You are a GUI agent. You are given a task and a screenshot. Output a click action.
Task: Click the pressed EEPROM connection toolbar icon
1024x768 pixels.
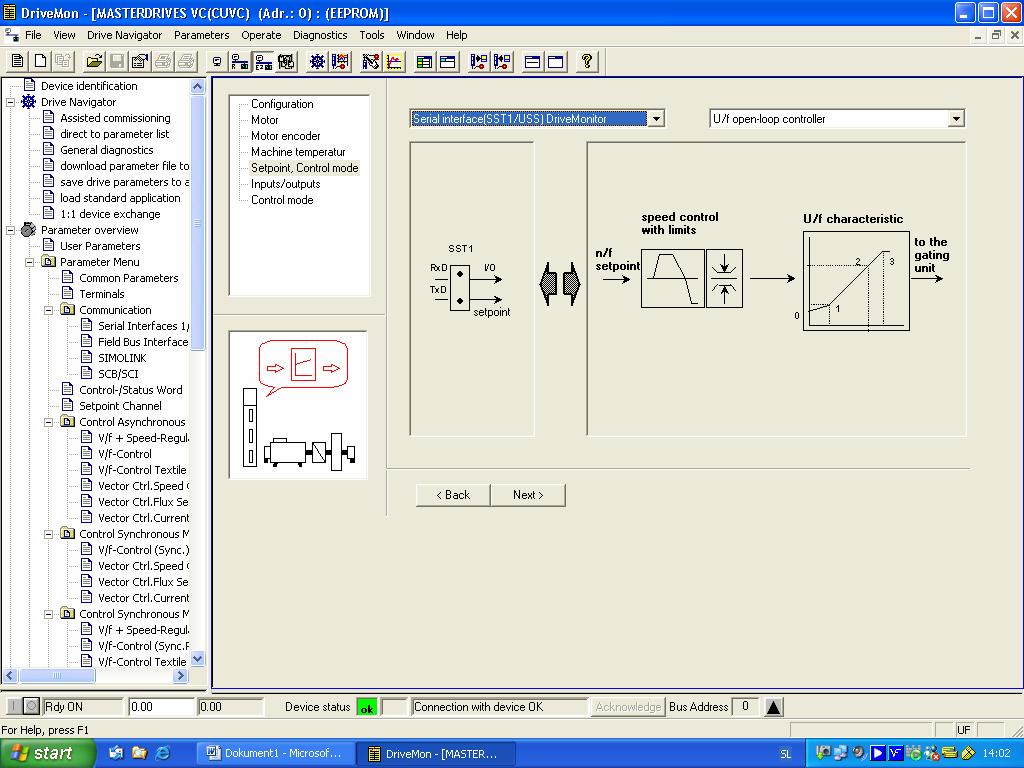click(x=264, y=61)
